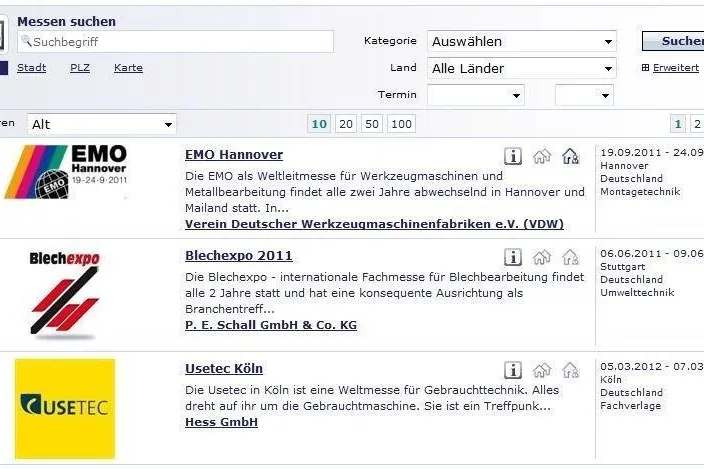704x469 pixels.
Task: Show 20 results per page
Action: 346,124
